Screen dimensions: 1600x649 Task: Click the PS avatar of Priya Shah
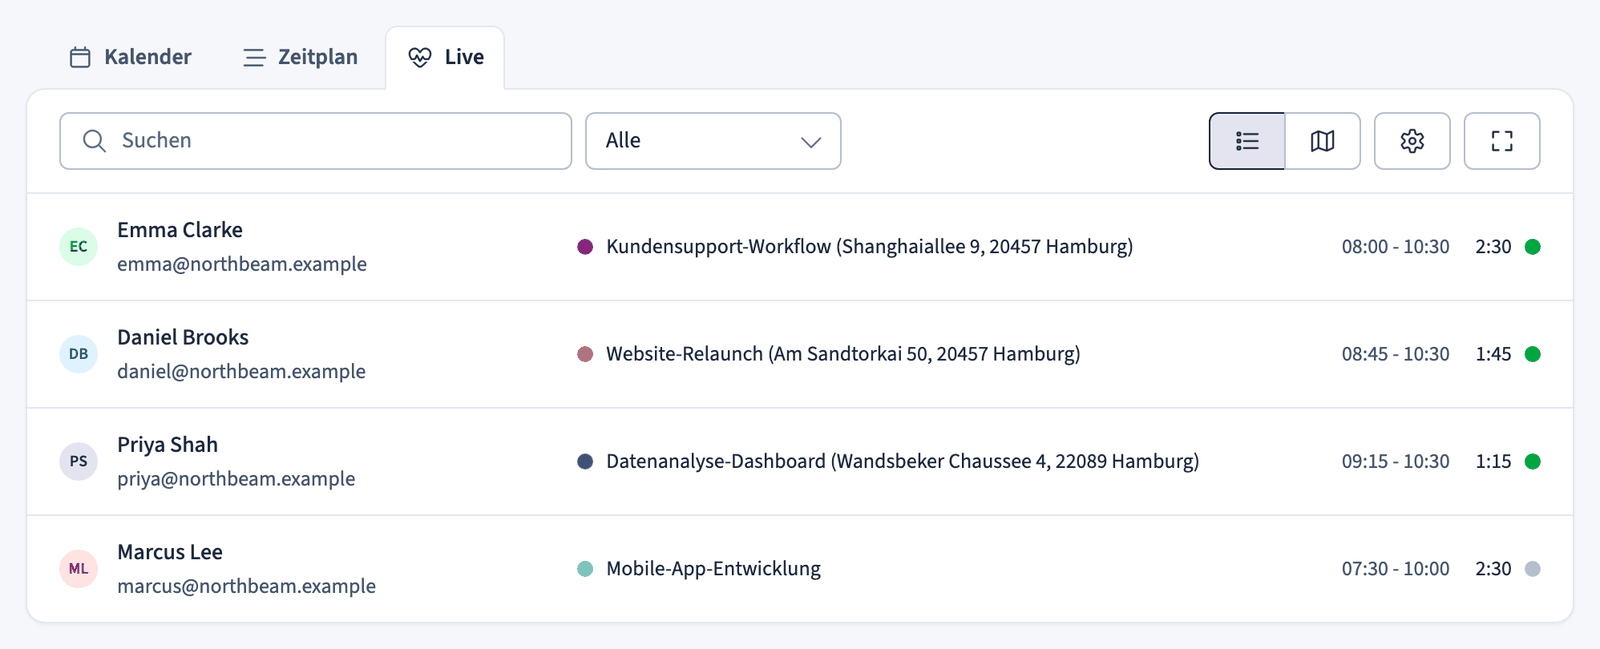pyautogui.click(x=79, y=461)
